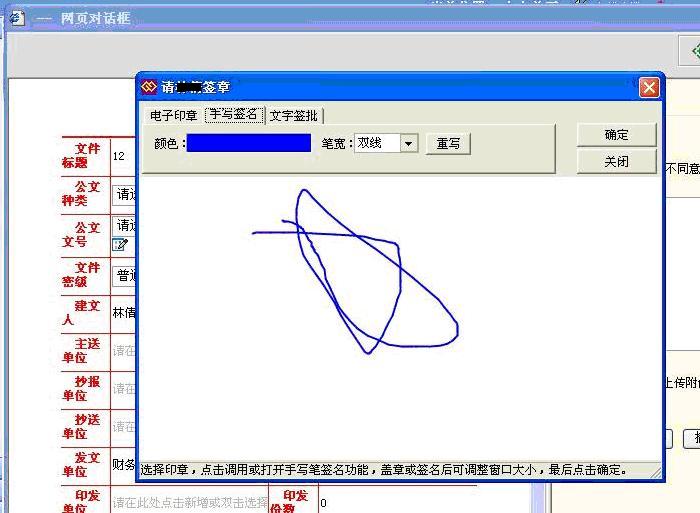Image resolution: width=700 pixels, height=513 pixels.
Task: Switch to the 电子印章 tab
Action: (x=173, y=116)
